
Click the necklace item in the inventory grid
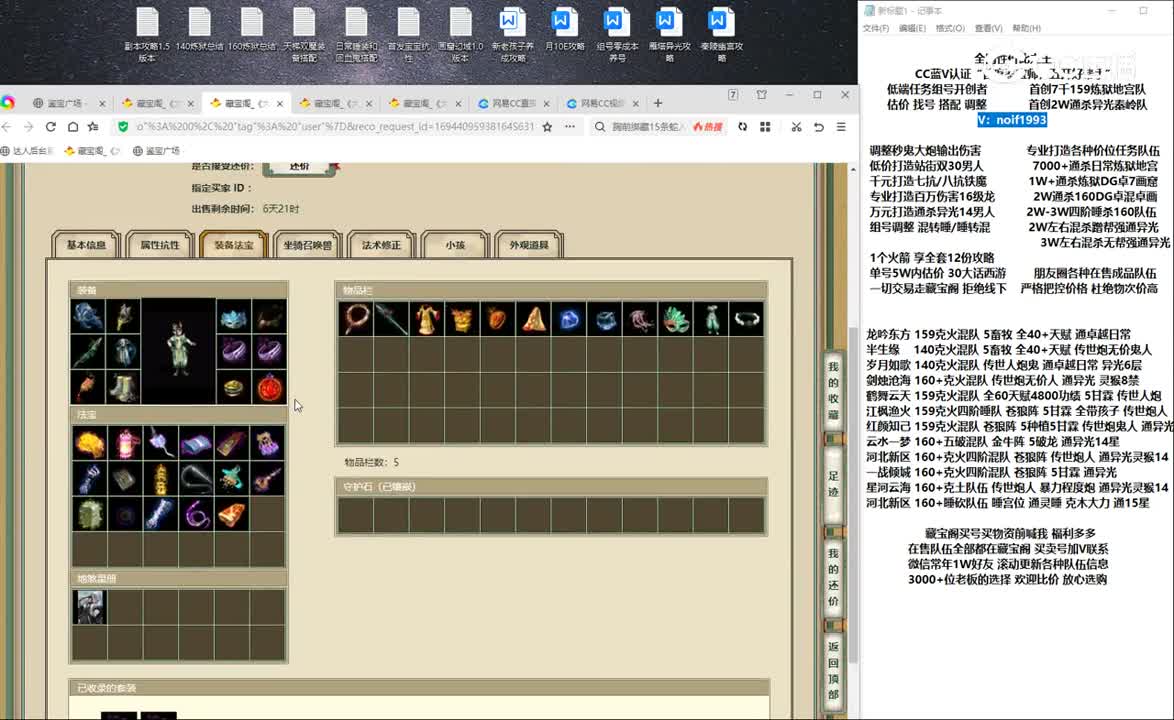pos(355,320)
